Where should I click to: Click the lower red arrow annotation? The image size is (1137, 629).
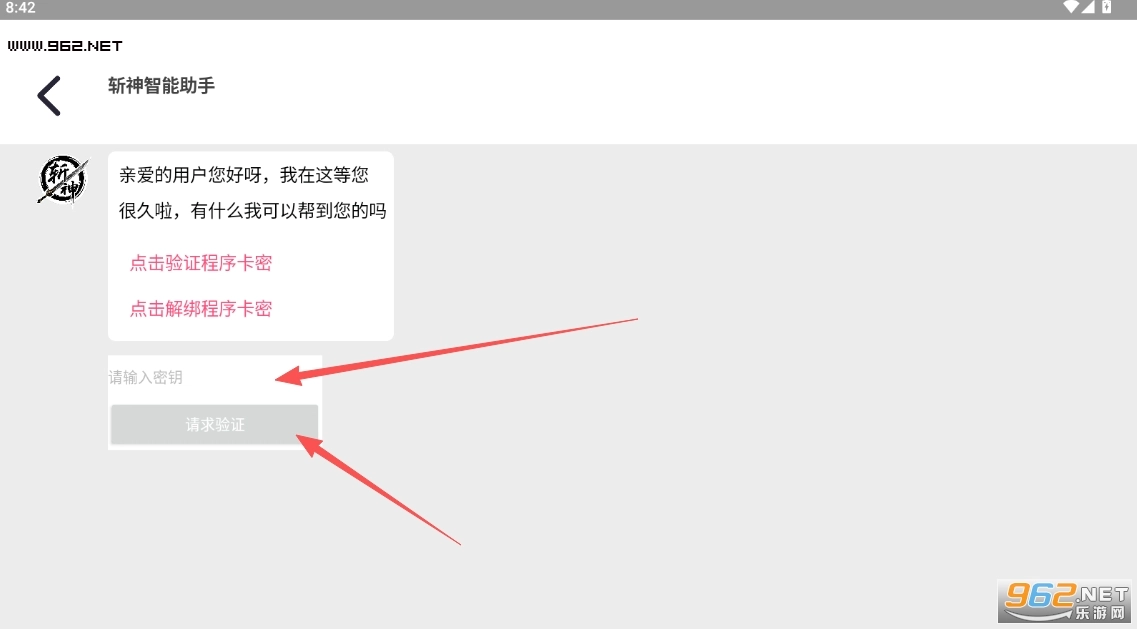point(379,489)
